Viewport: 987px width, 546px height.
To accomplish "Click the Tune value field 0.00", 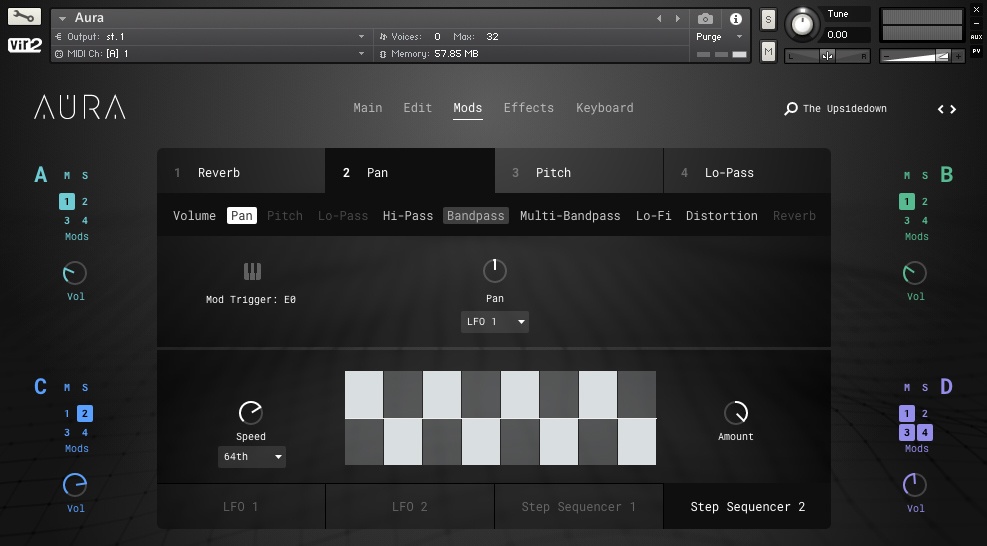I will coord(847,35).
